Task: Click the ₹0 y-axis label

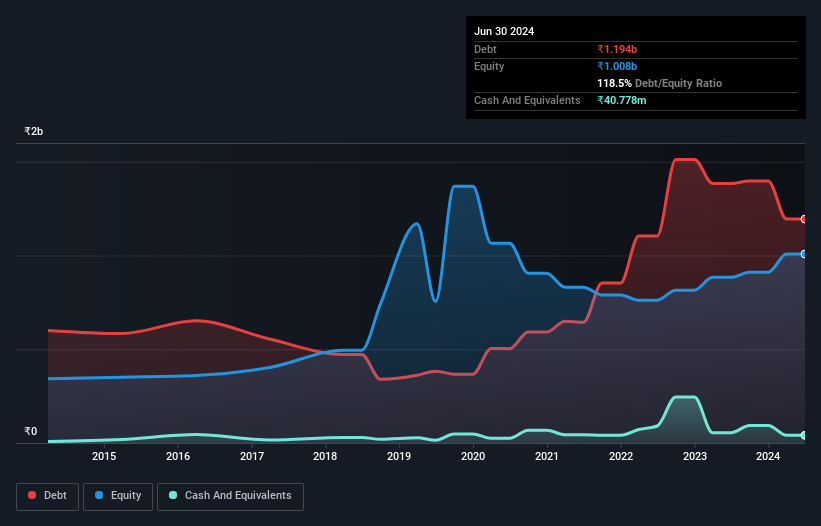Action: [31, 431]
